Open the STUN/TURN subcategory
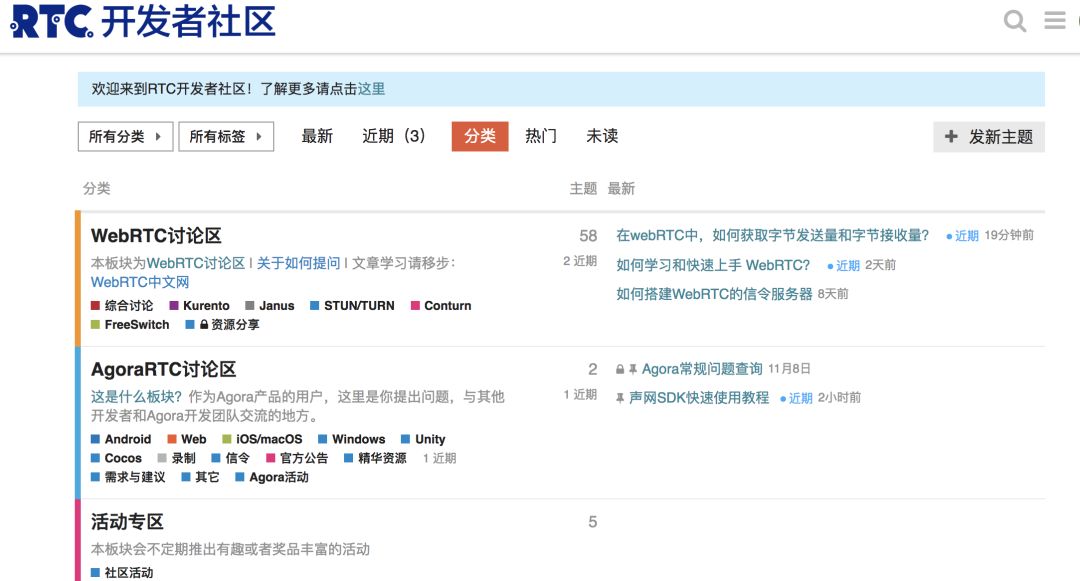This screenshot has width=1080, height=581. [x=352, y=306]
